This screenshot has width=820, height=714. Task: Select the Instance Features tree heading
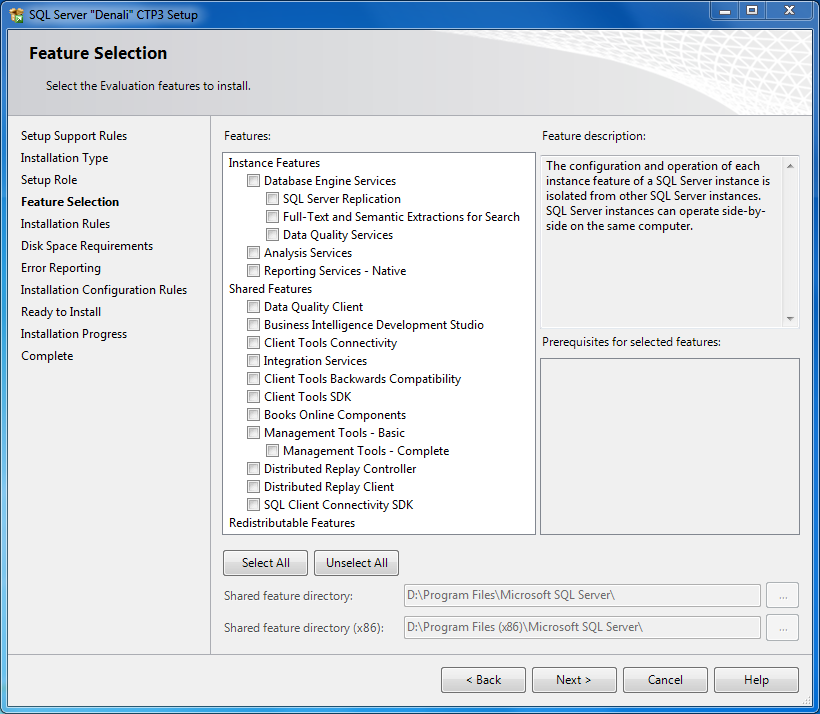274,163
